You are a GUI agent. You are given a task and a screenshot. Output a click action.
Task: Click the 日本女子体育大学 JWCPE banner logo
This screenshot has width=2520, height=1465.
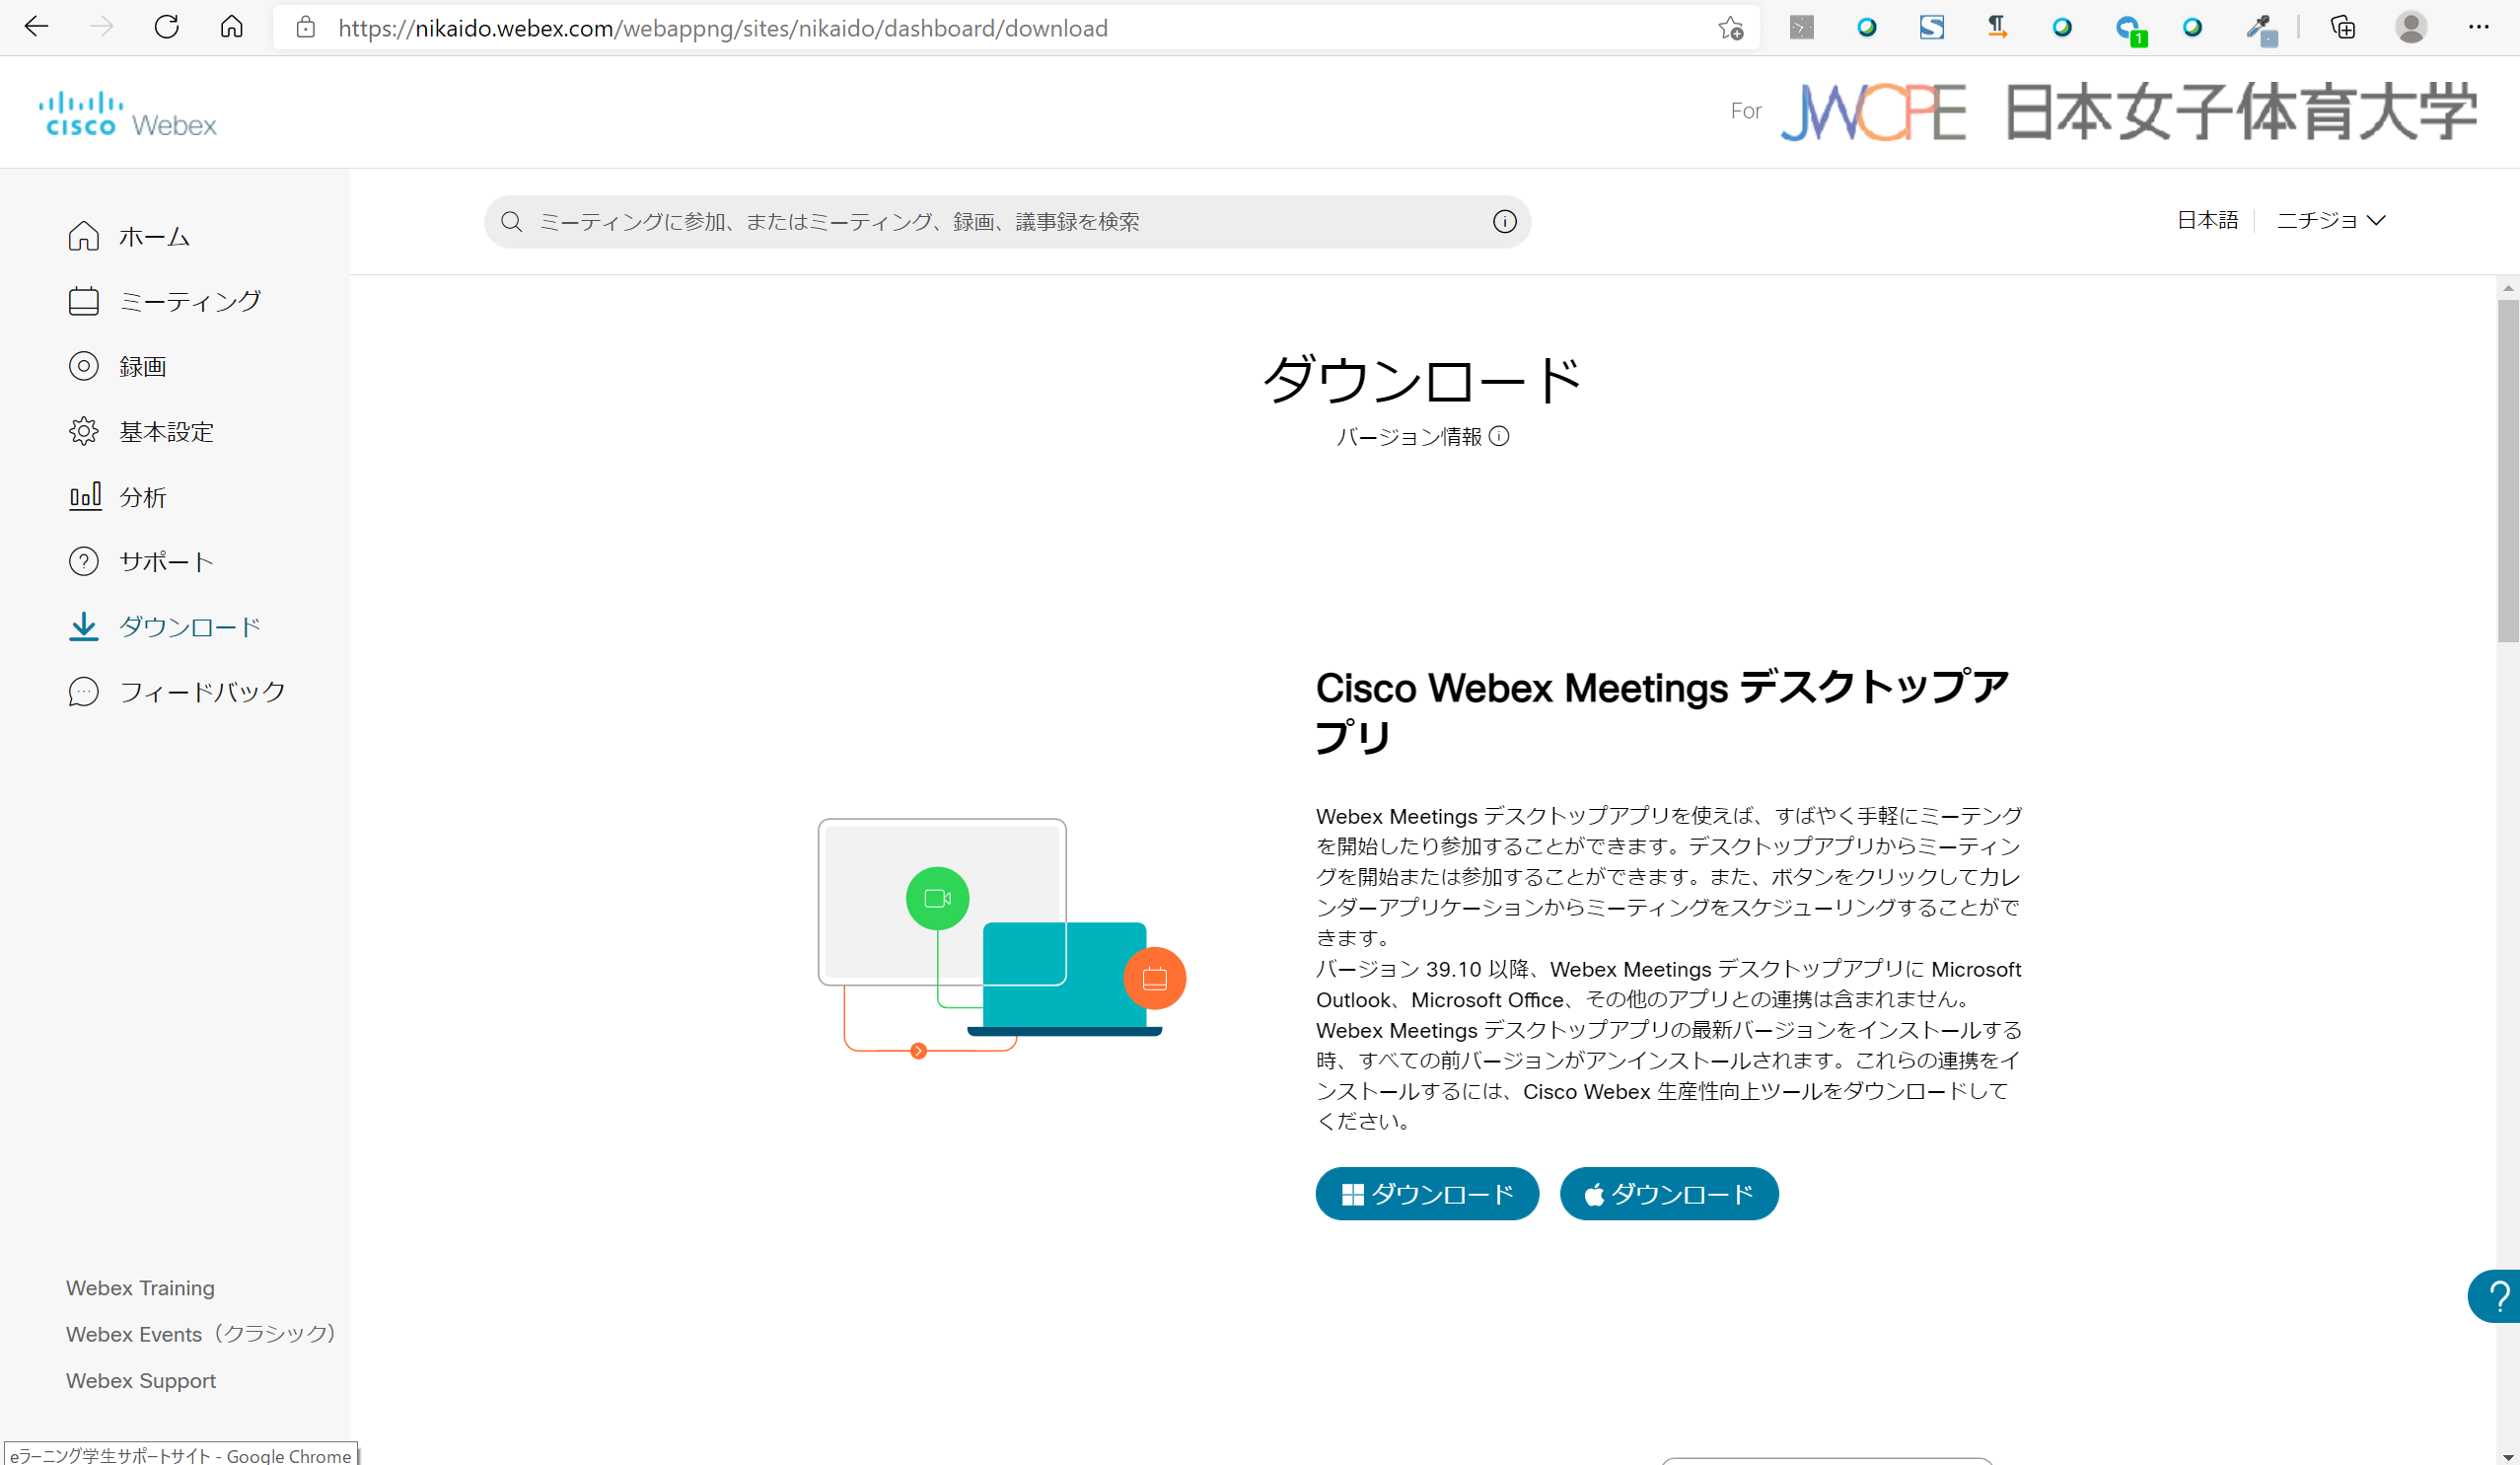(x=2128, y=112)
